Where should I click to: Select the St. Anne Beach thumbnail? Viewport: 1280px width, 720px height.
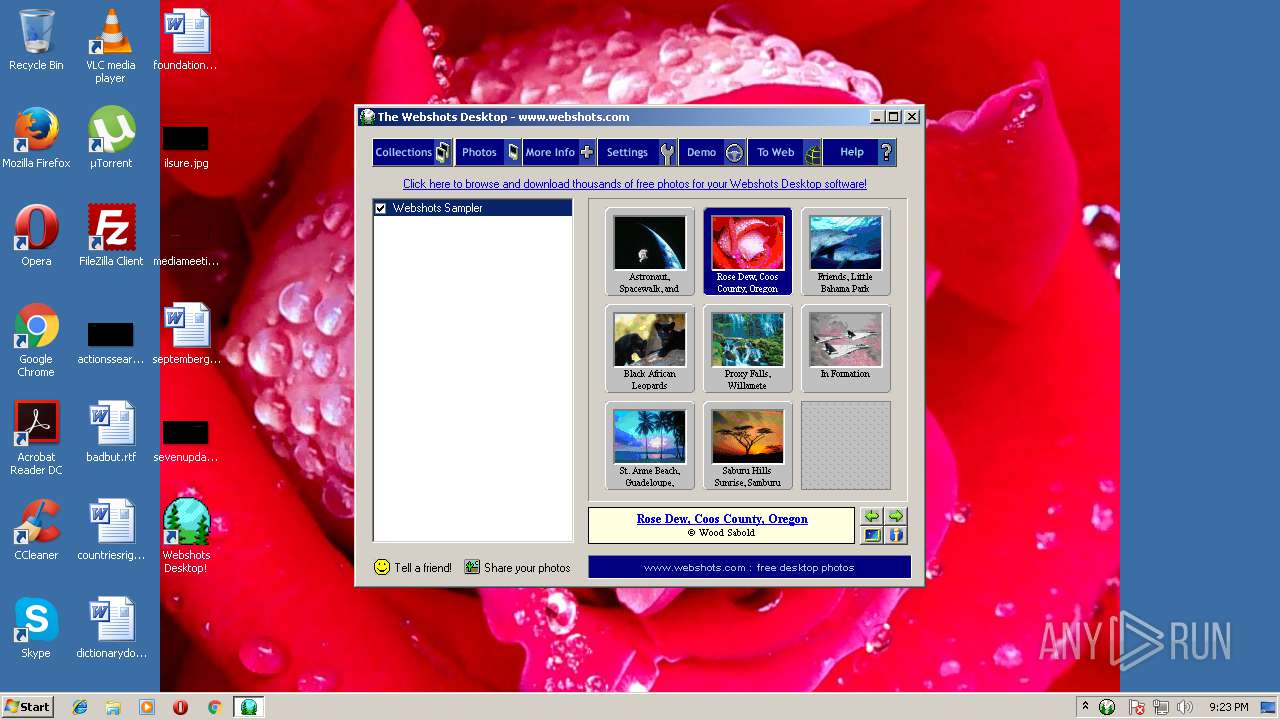click(x=649, y=445)
